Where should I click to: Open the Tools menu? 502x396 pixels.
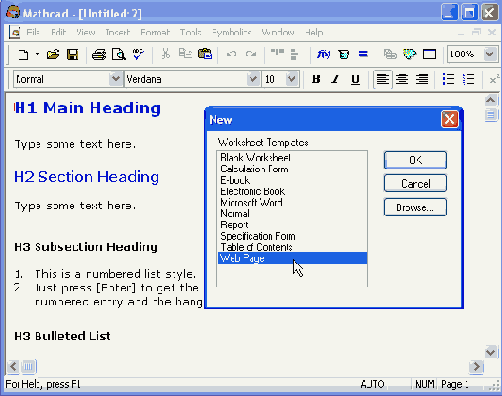(x=190, y=32)
